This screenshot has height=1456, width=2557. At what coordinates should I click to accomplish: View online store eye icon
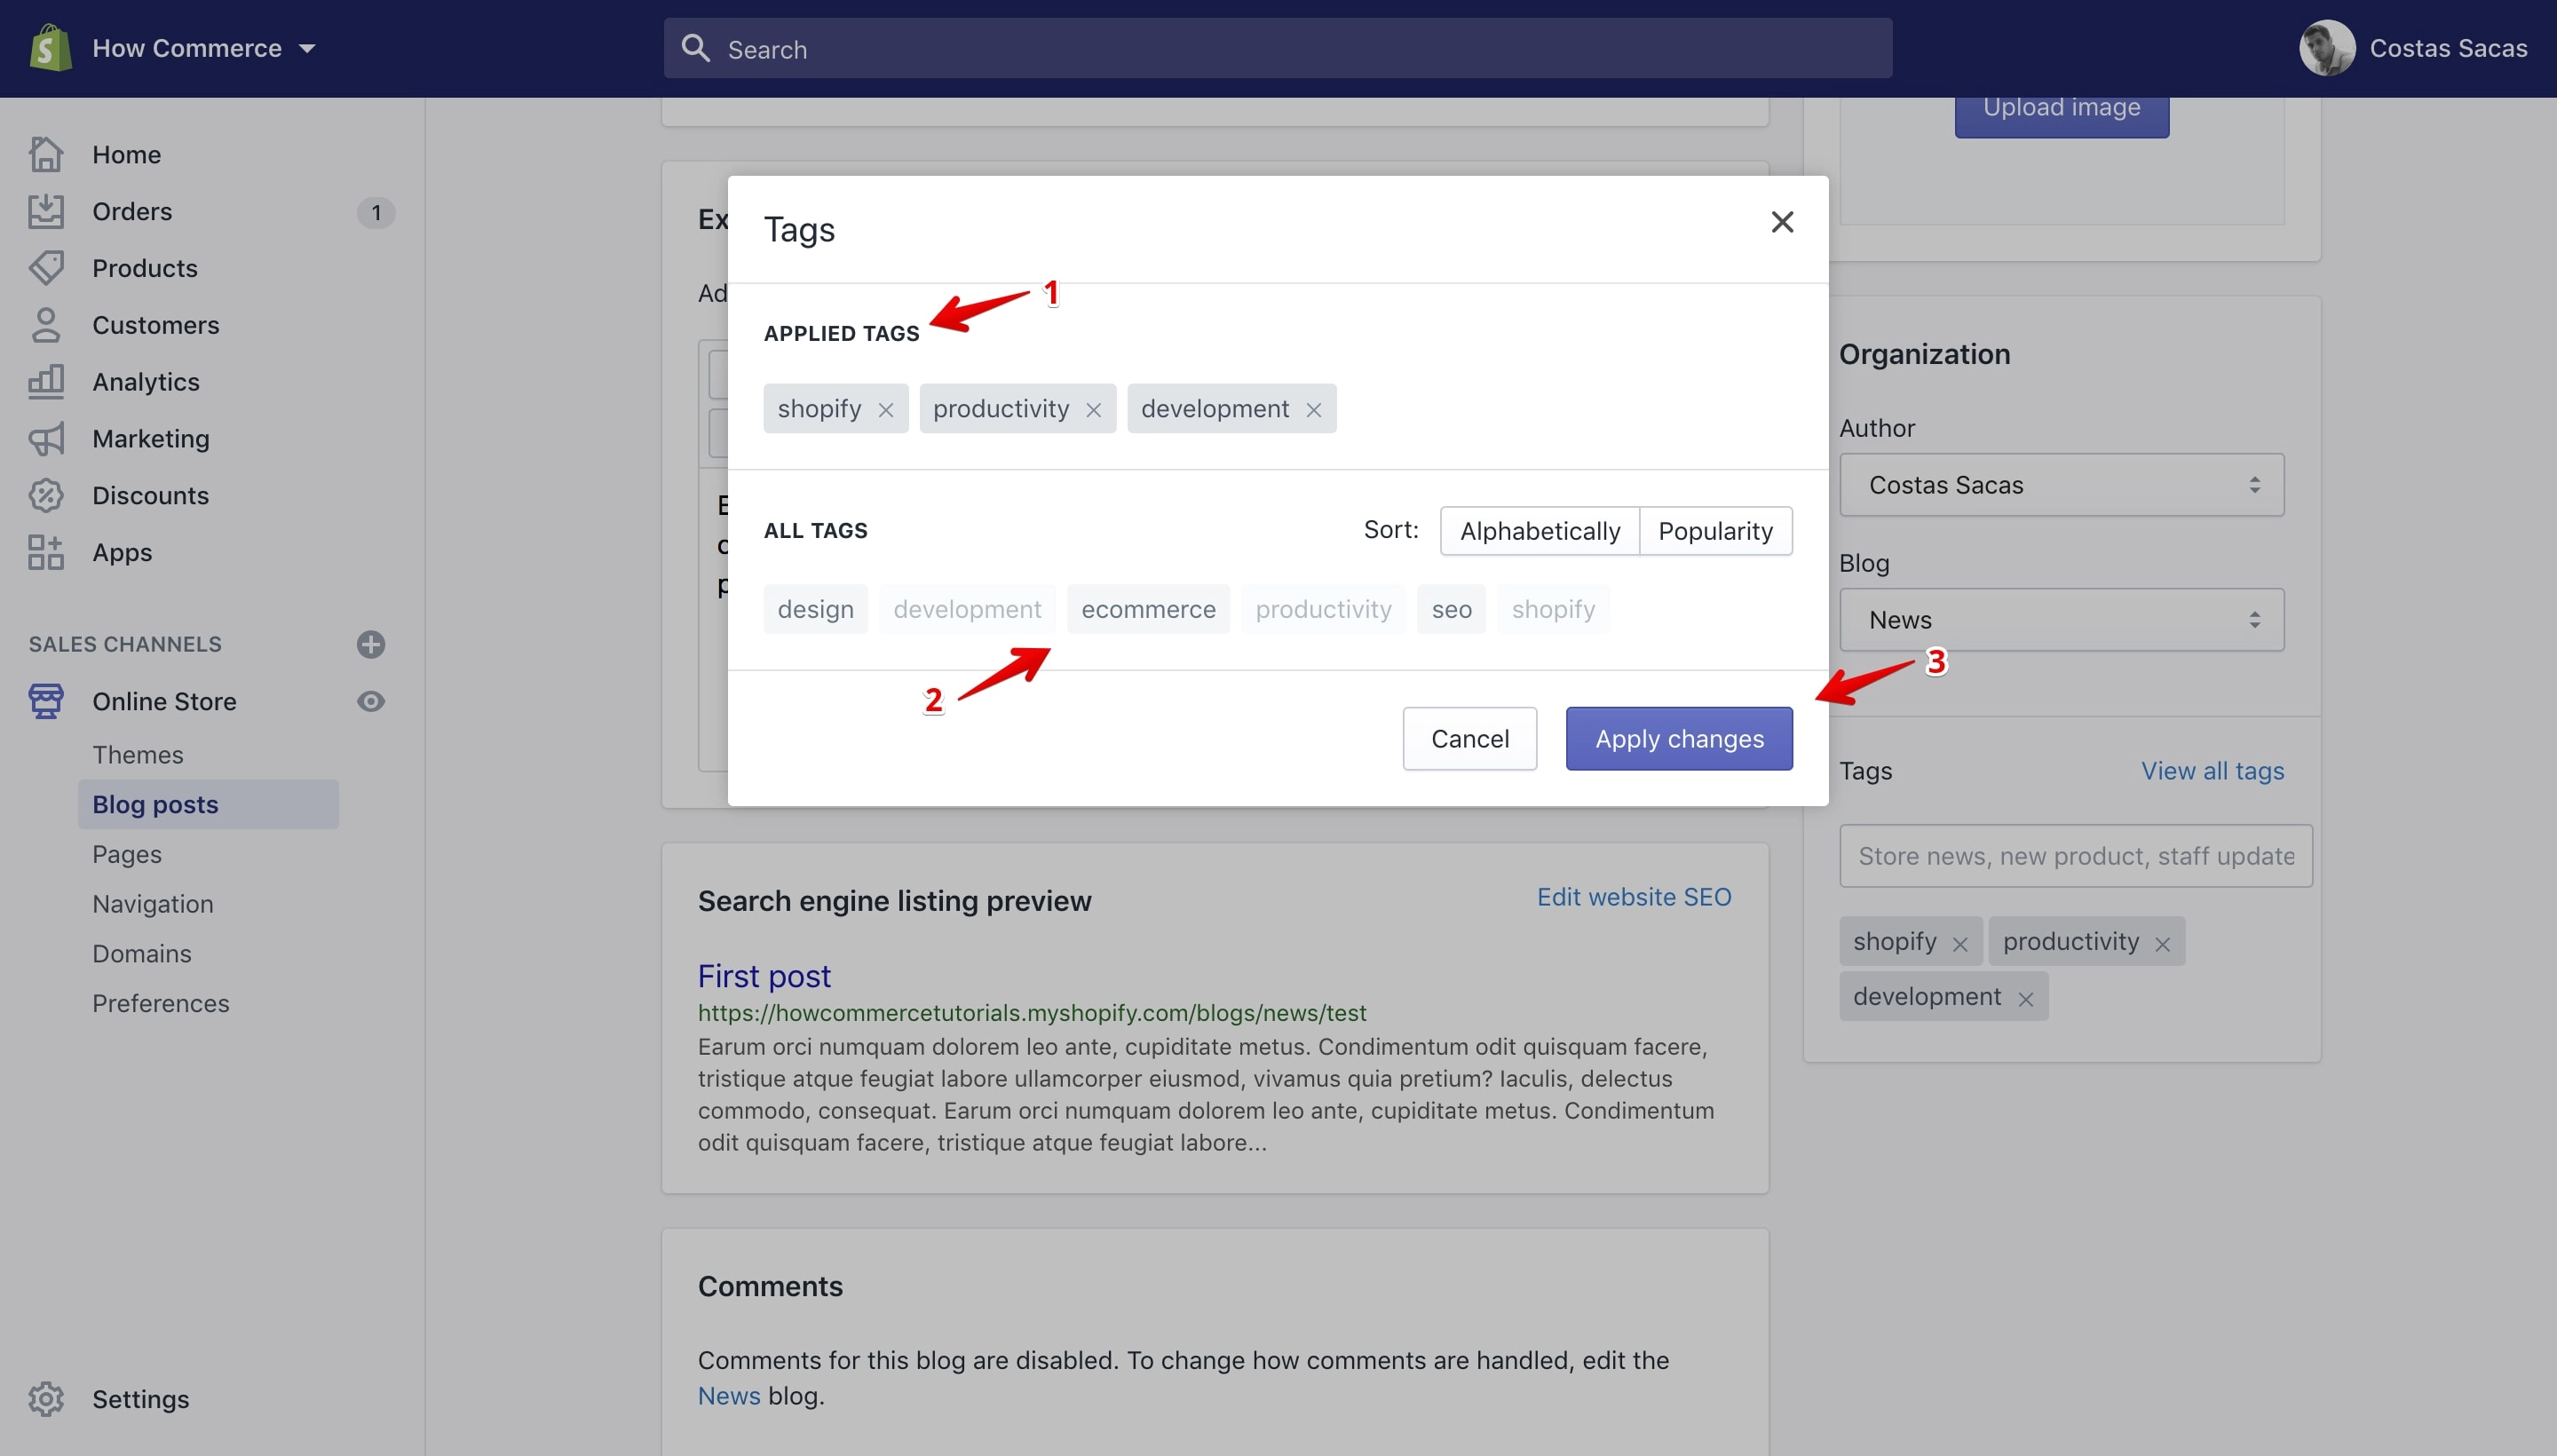click(371, 701)
